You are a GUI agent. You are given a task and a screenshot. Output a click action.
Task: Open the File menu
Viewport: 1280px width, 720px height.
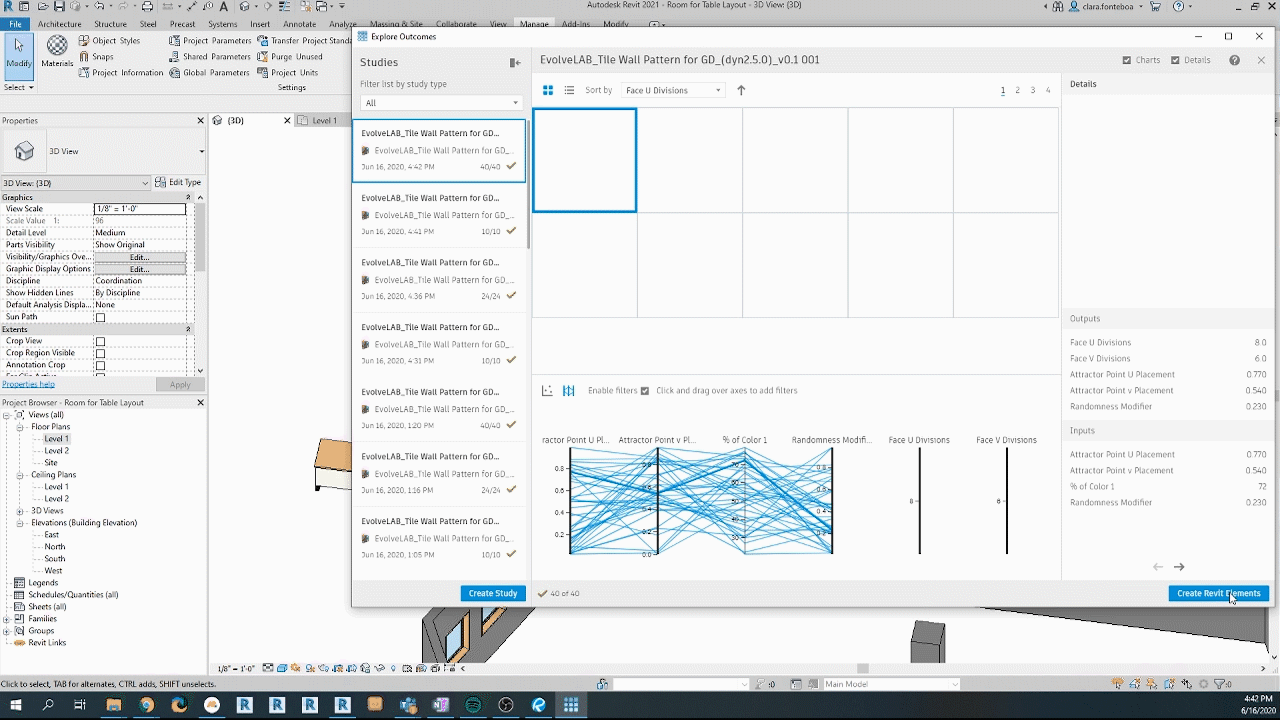(15, 23)
